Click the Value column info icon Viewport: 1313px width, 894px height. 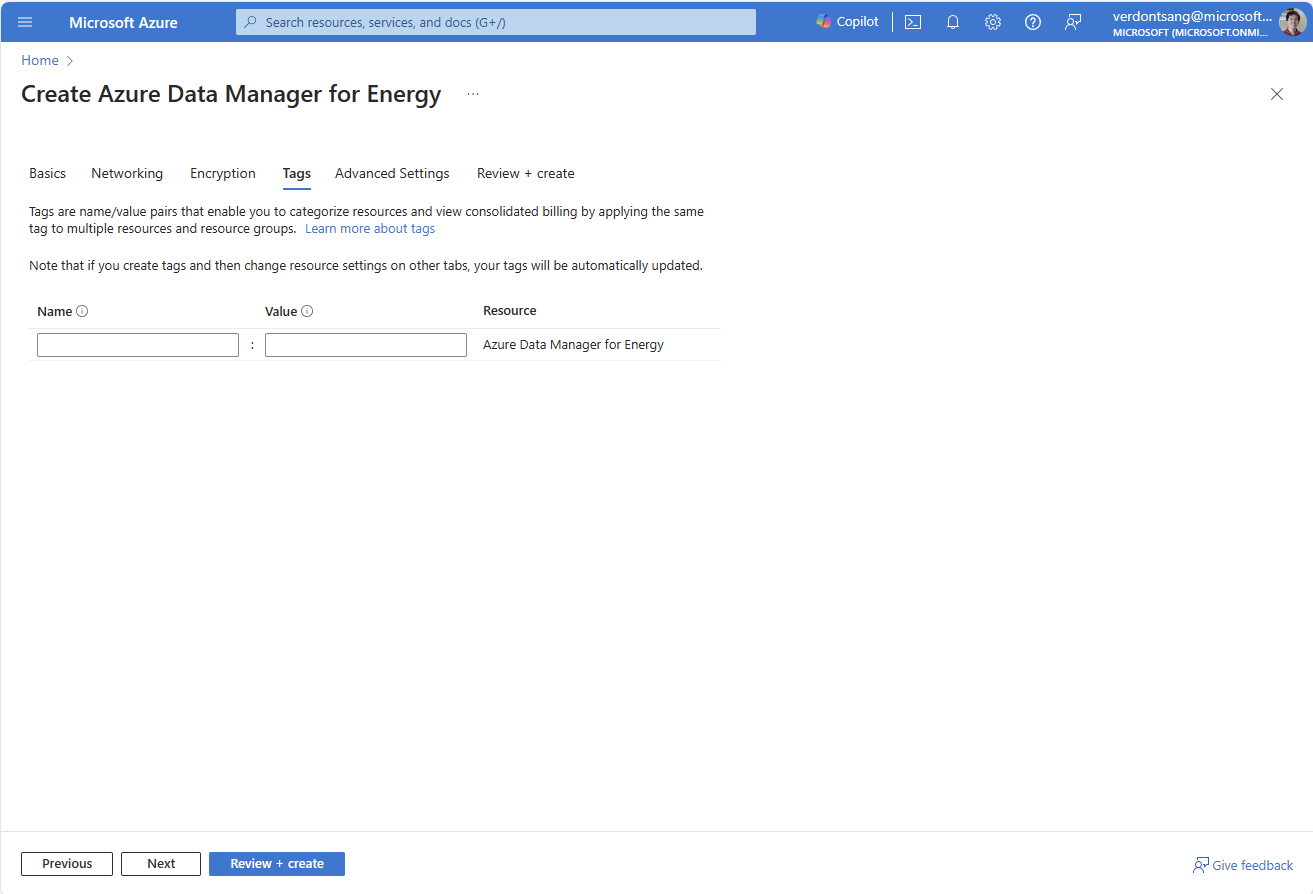pos(307,311)
